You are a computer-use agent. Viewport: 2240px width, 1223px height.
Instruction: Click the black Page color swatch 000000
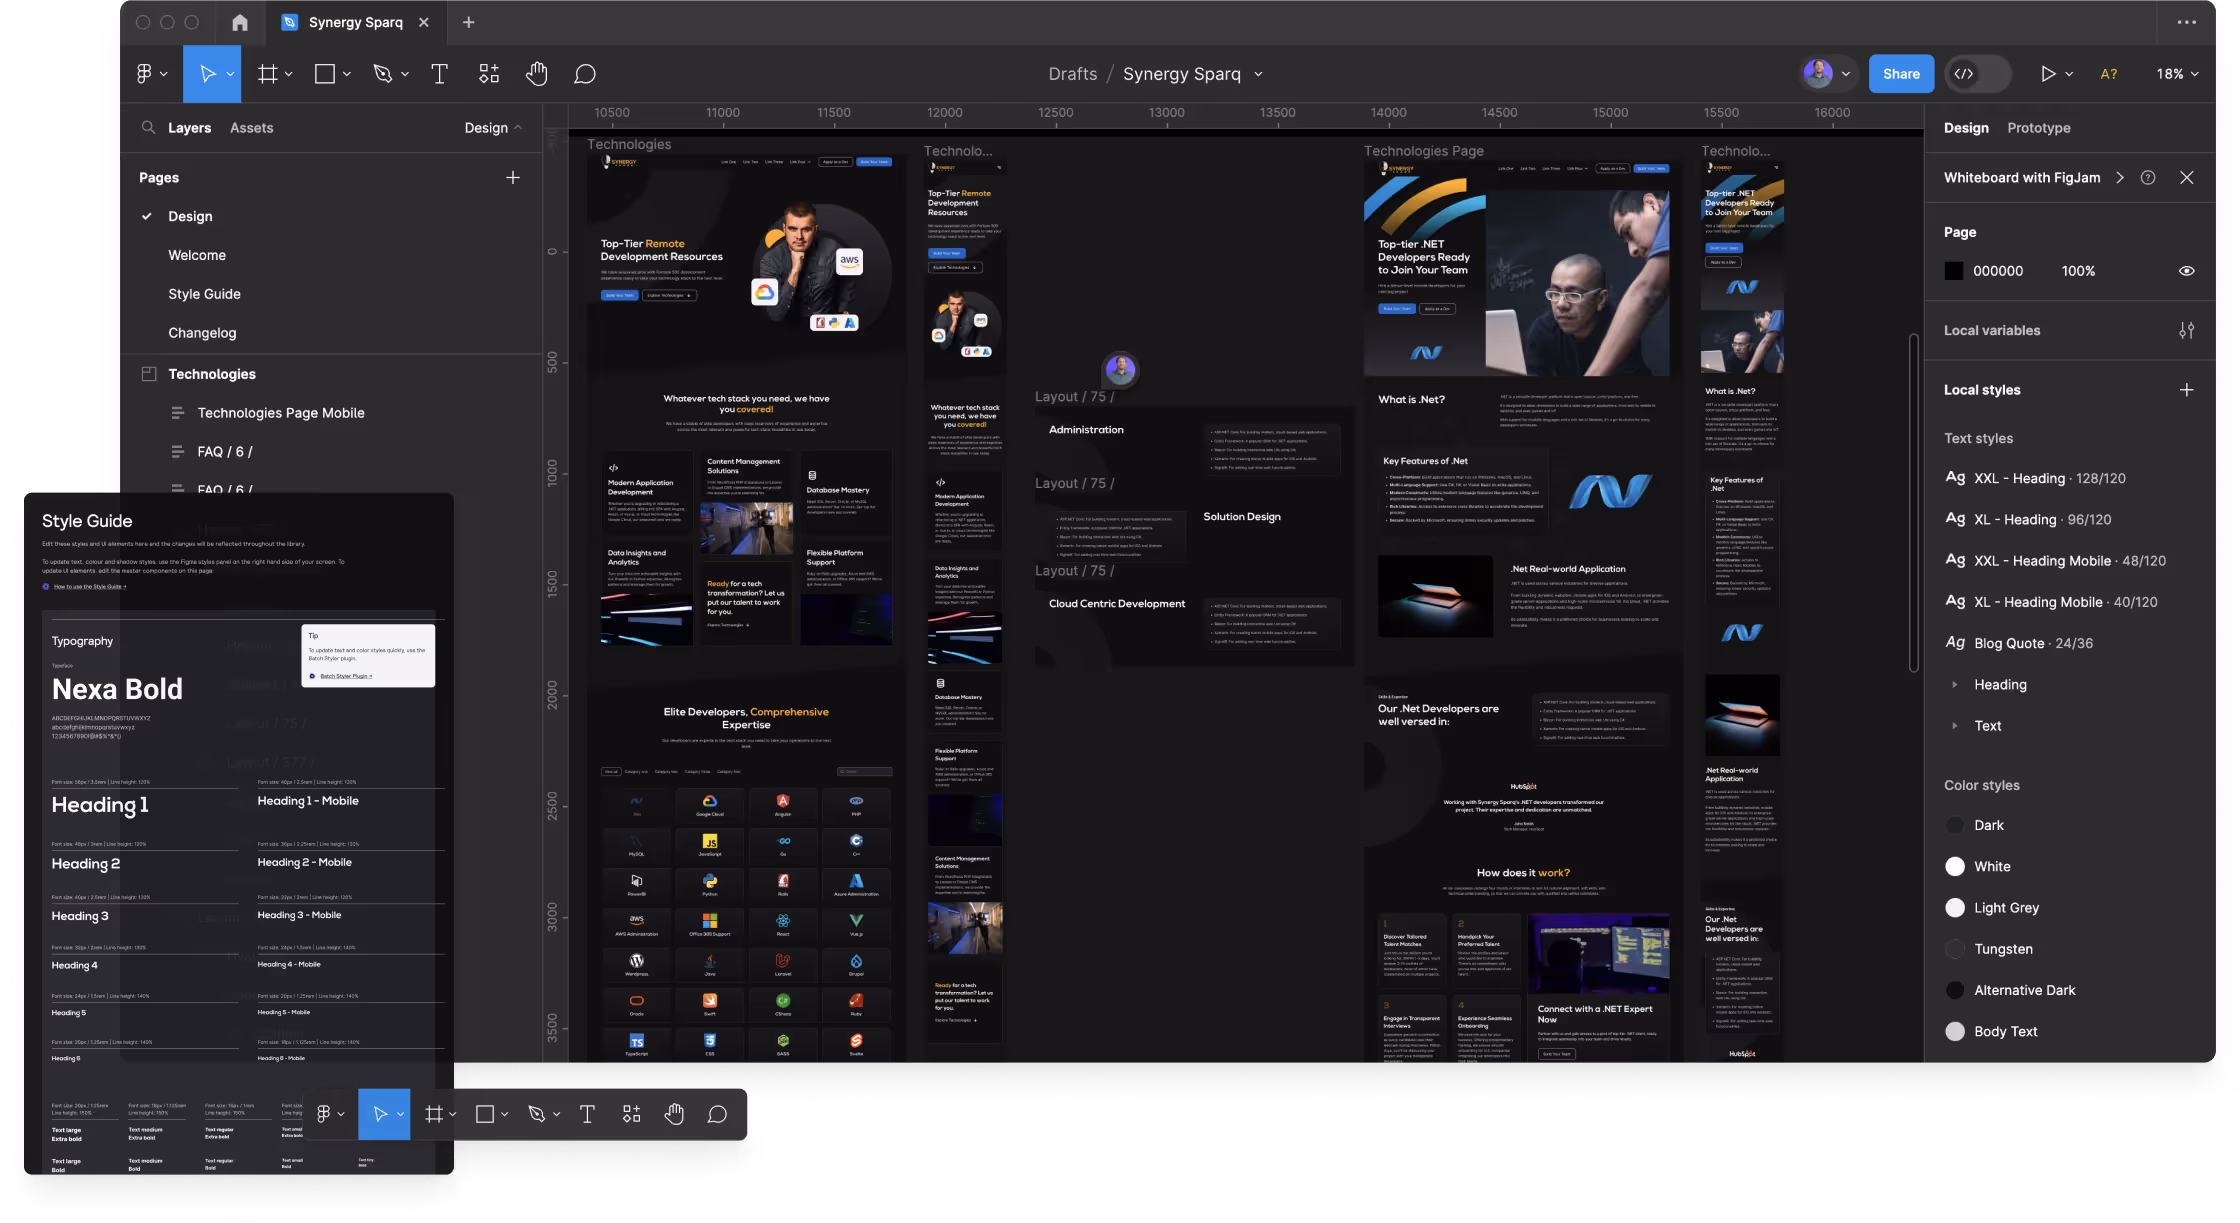click(x=1954, y=270)
